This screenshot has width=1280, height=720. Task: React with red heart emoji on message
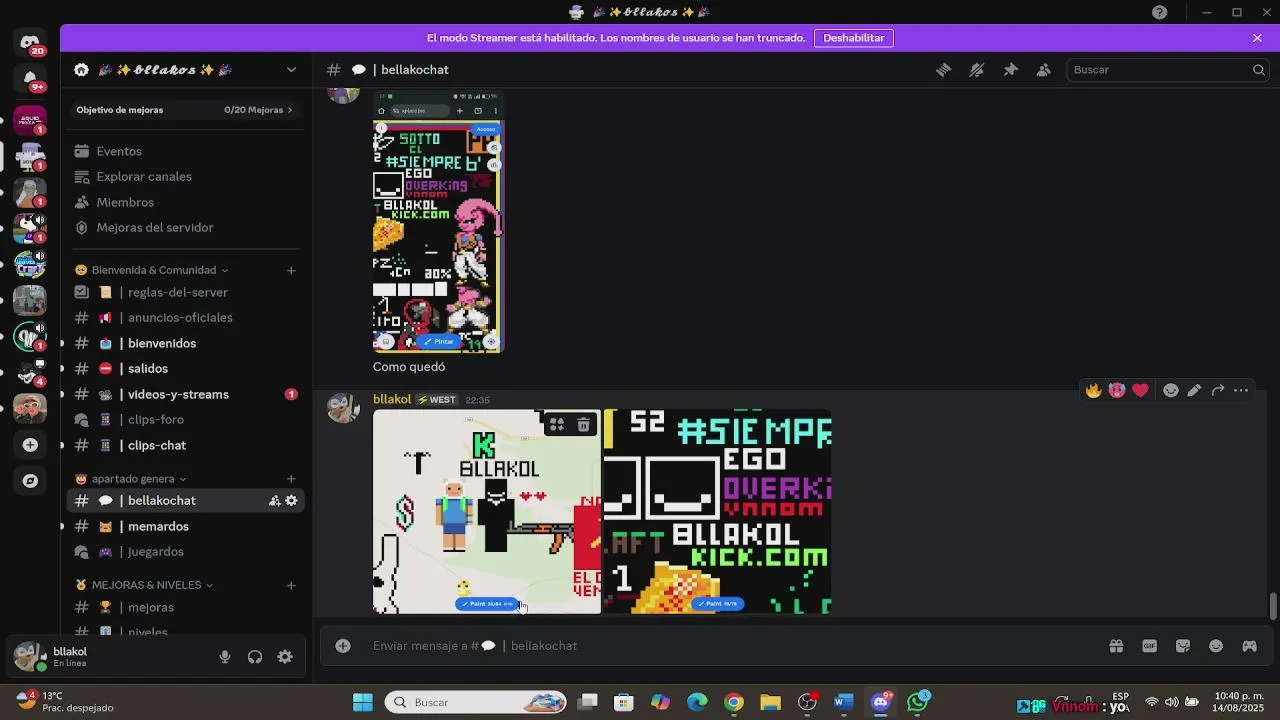coord(1140,390)
